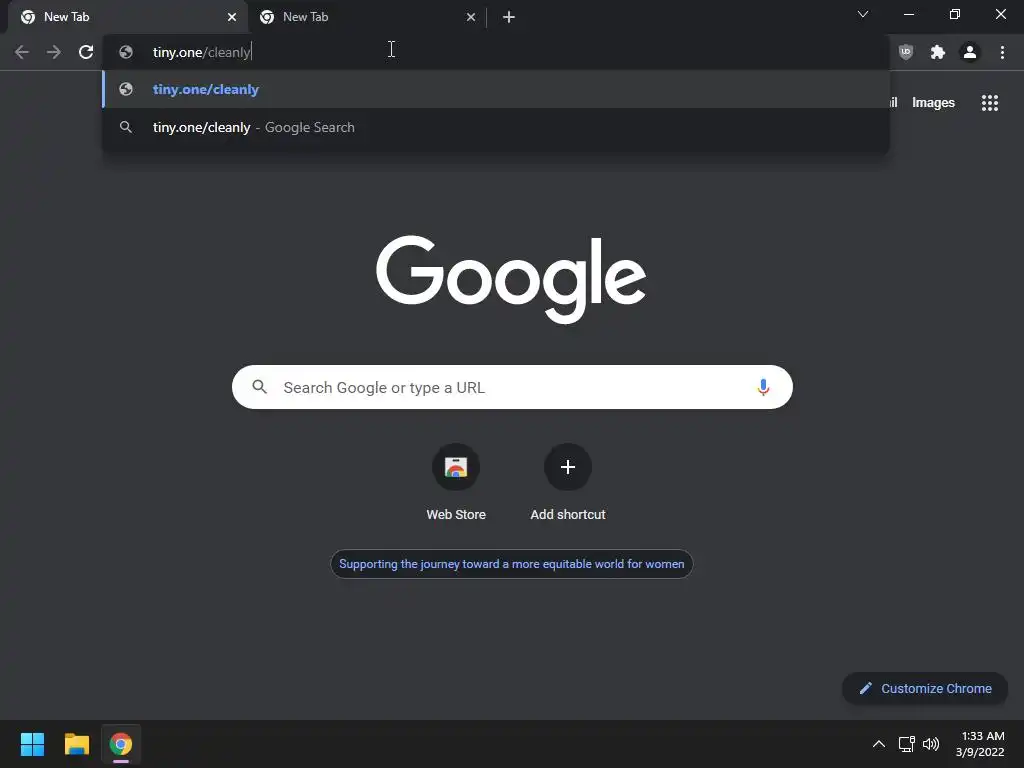
Task: Open the Extensions puzzle icon
Action: coord(938,52)
